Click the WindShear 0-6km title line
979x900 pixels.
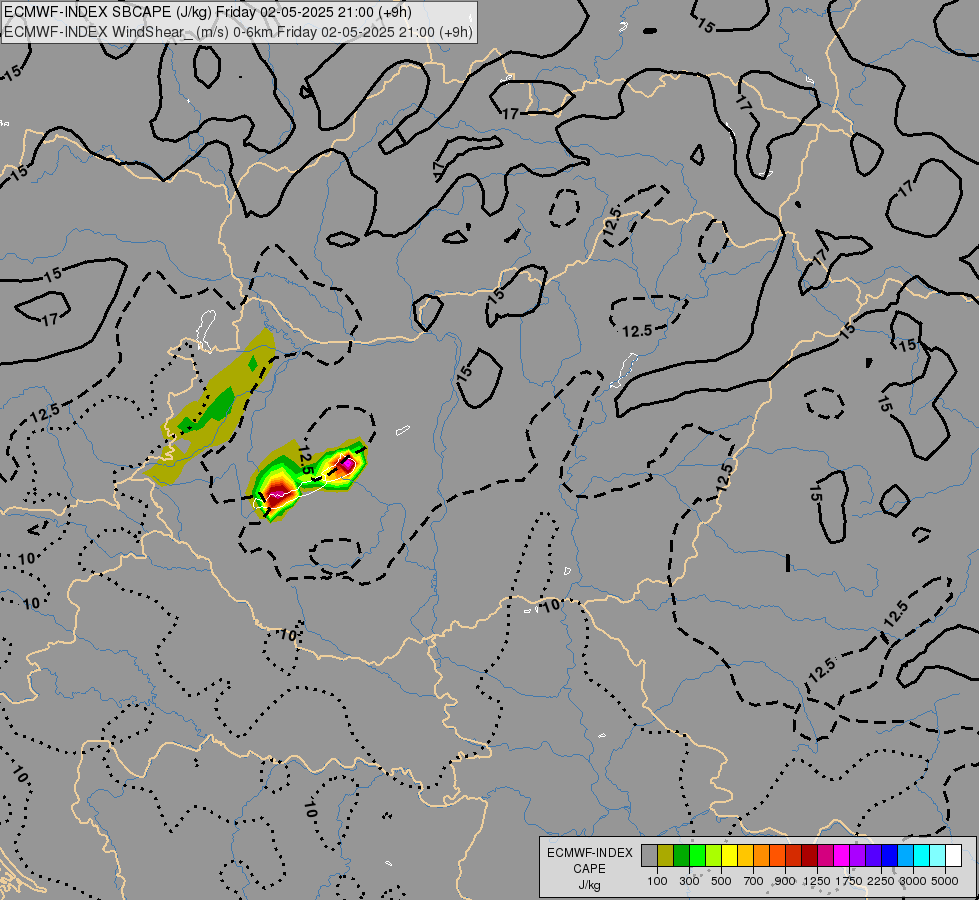pos(239,32)
